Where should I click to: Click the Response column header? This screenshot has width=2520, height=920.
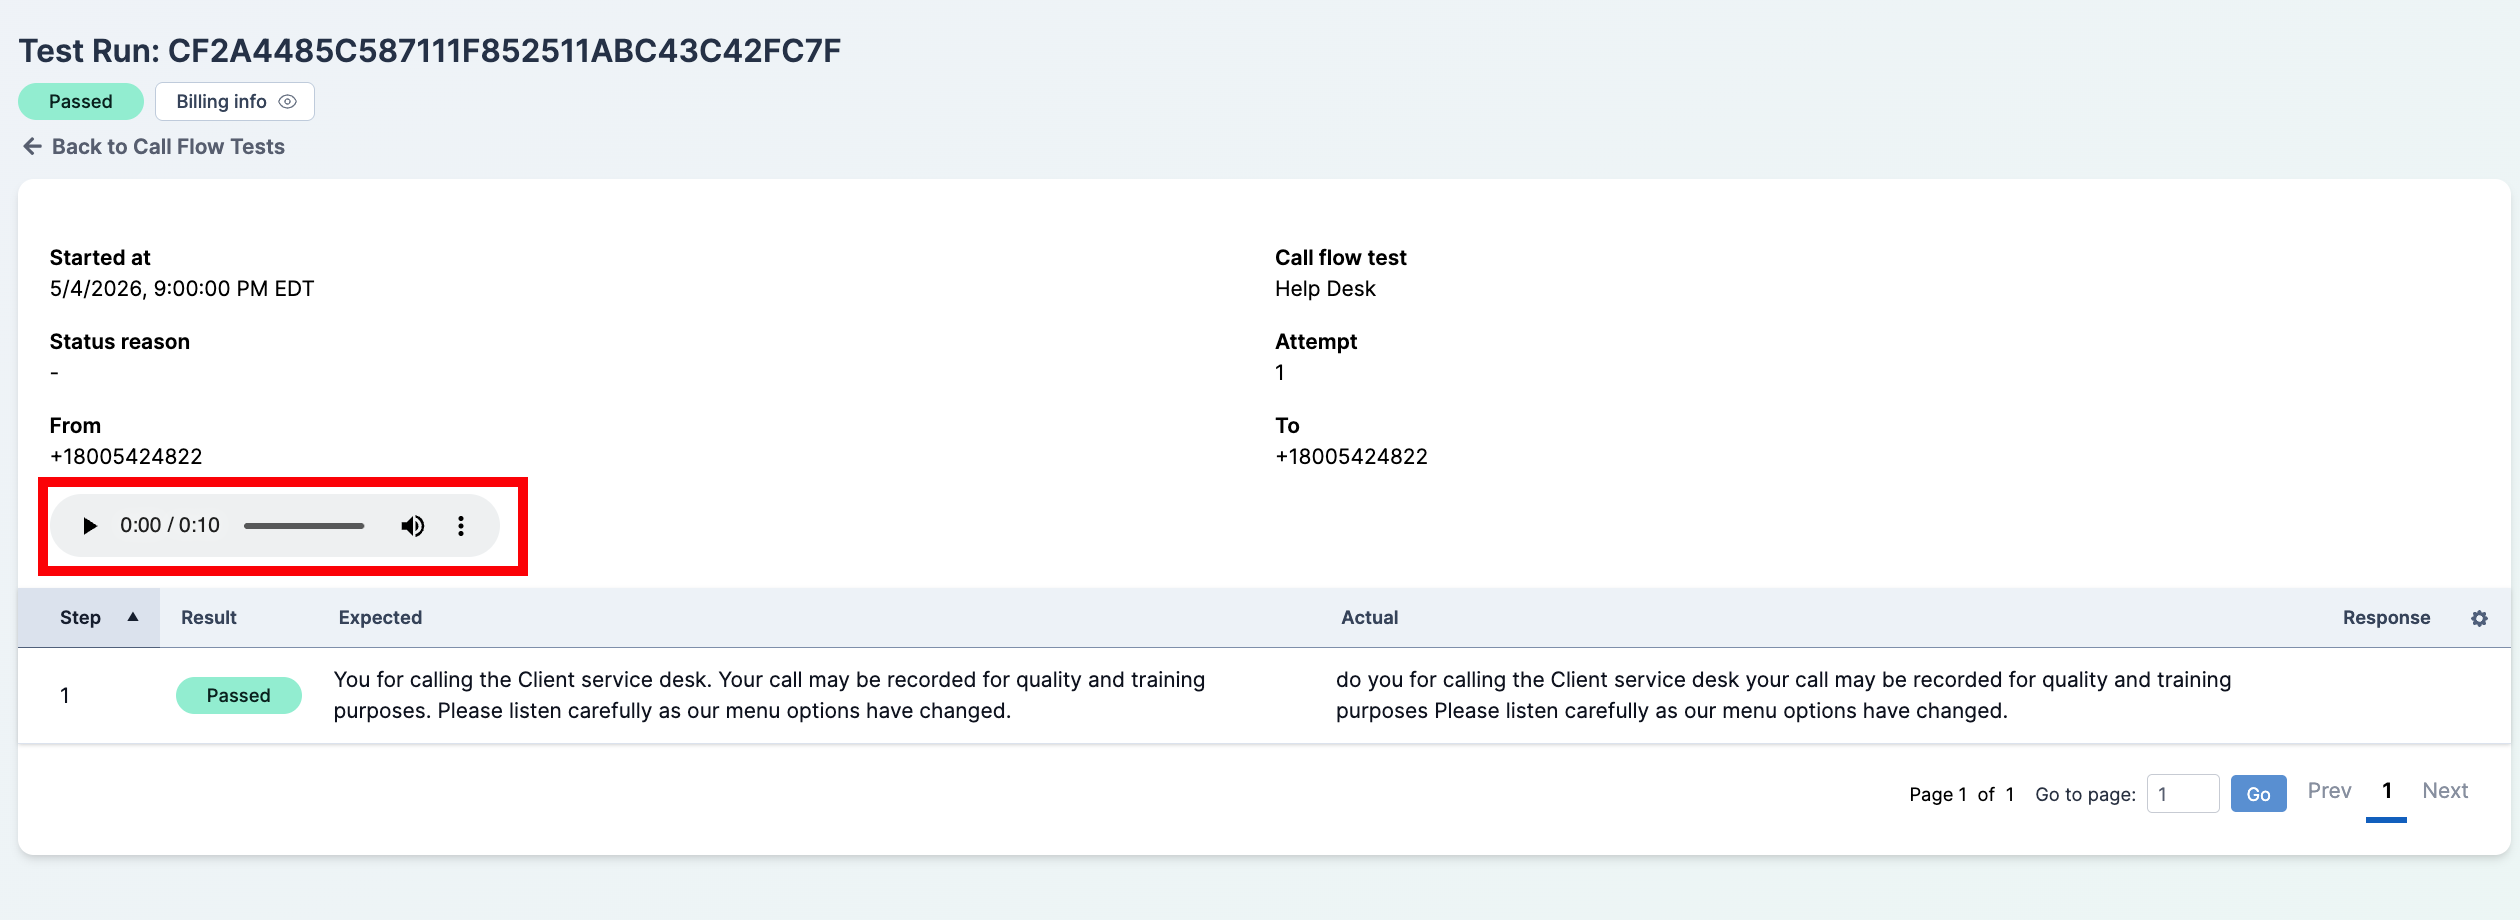(x=2386, y=618)
